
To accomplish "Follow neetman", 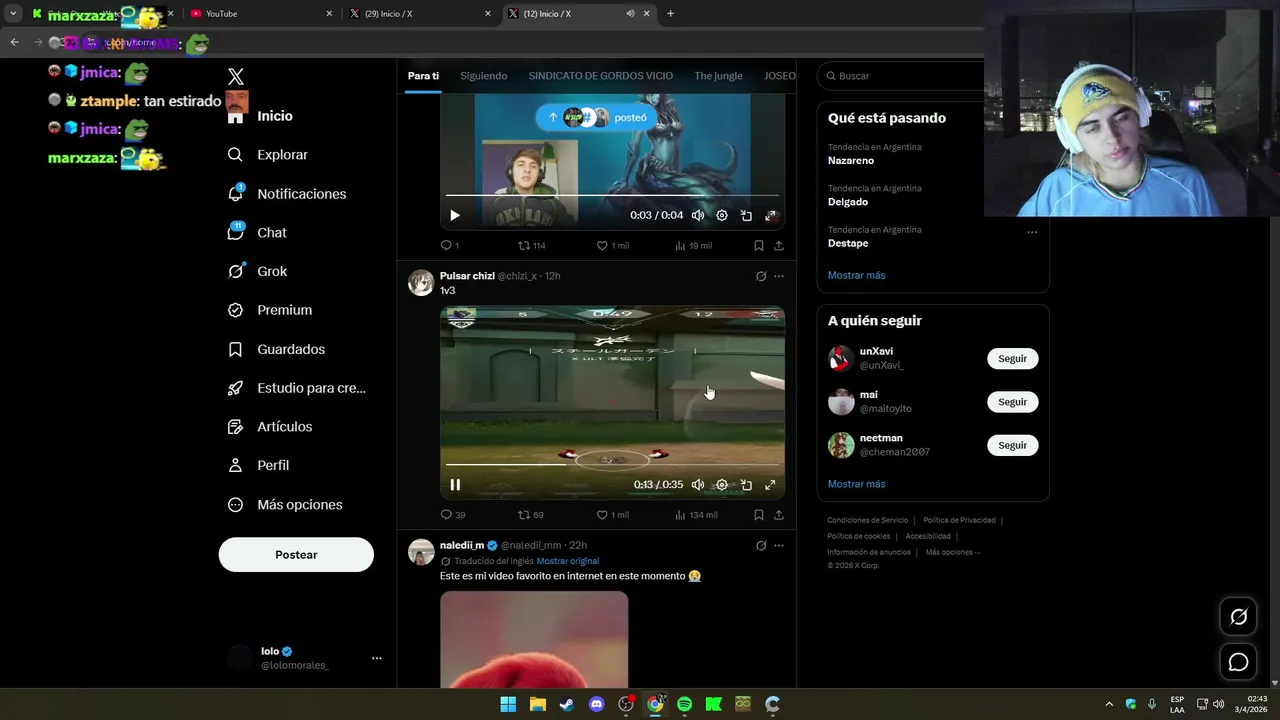I will pos(1013,445).
